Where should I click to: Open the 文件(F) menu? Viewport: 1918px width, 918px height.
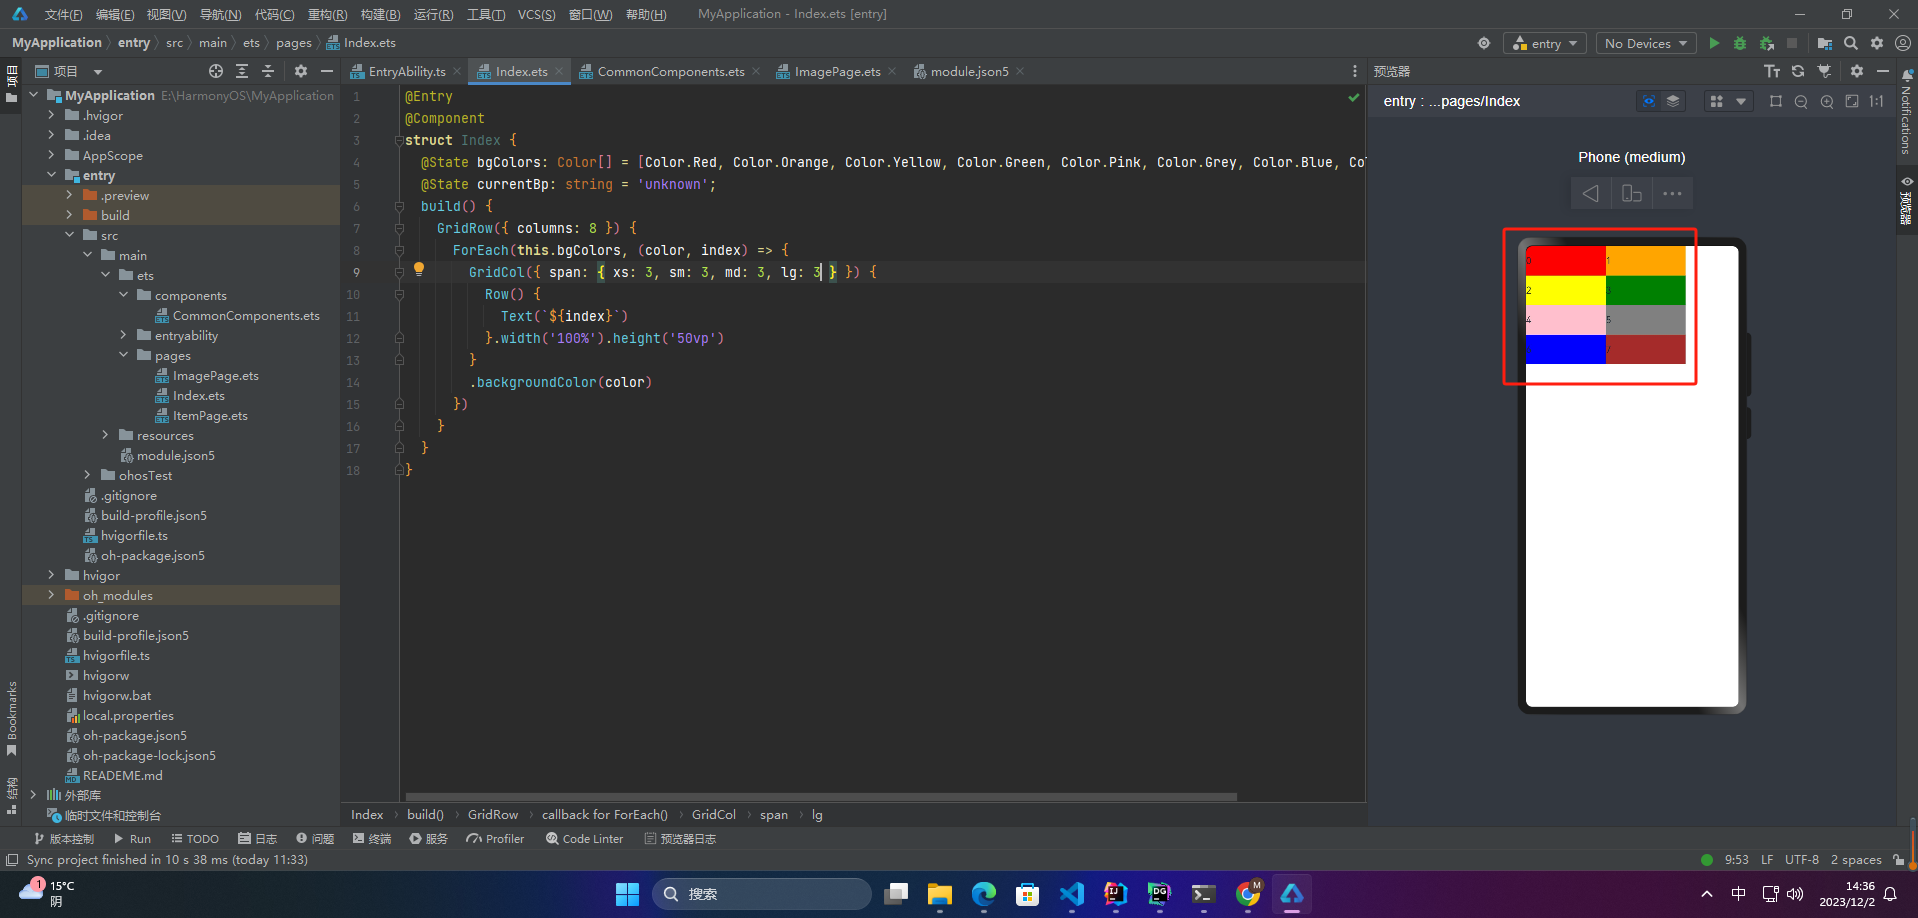coord(63,14)
